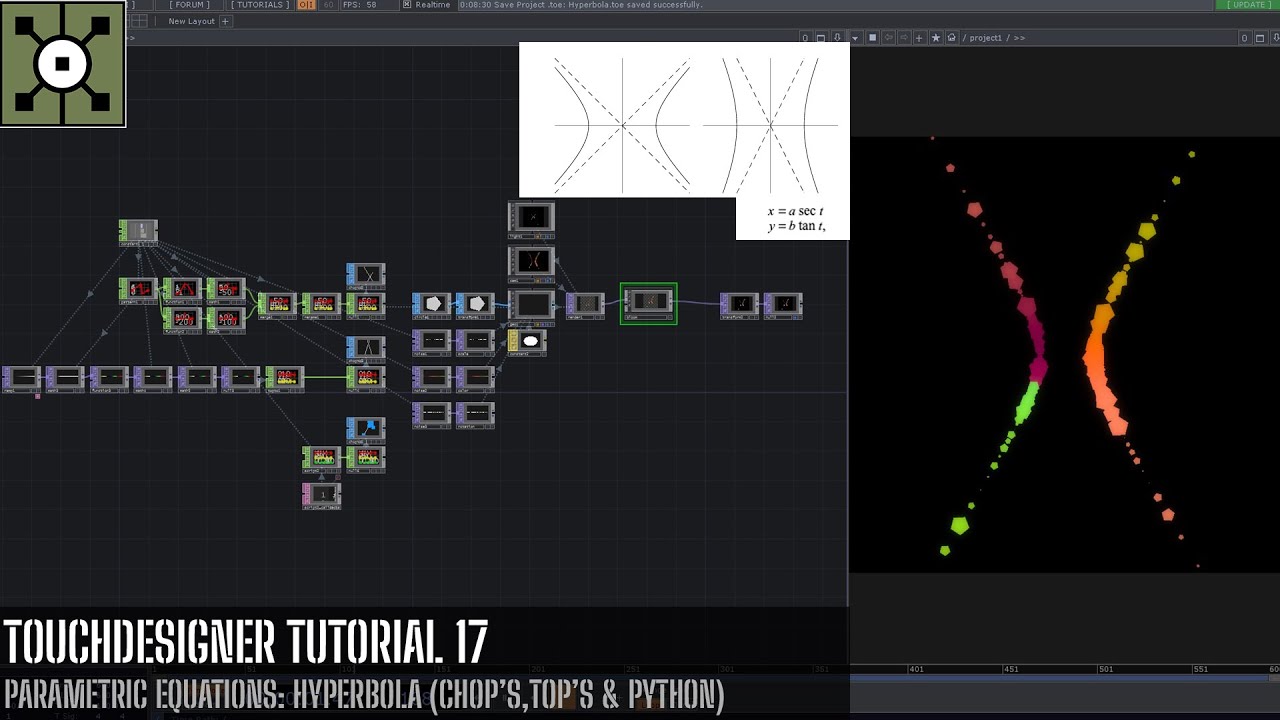Click the home network icon
This screenshot has width=1280, height=720.
pyautogui.click(x=952, y=38)
